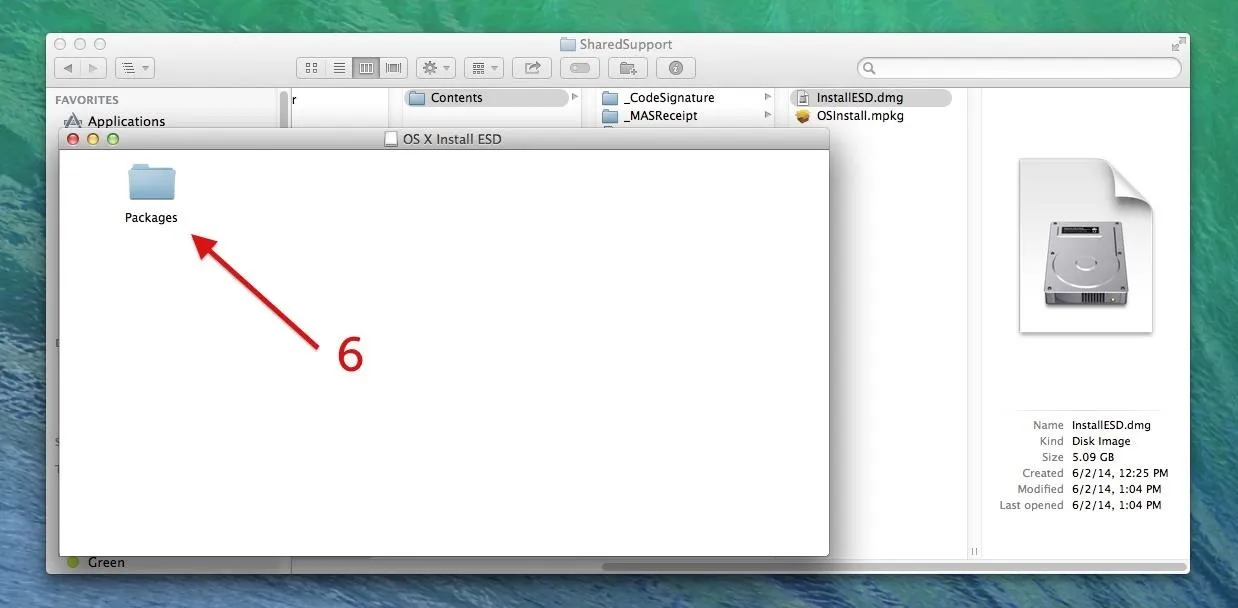Select the Contents folder in column
The width and height of the screenshot is (1238, 608).
click(x=457, y=98)
